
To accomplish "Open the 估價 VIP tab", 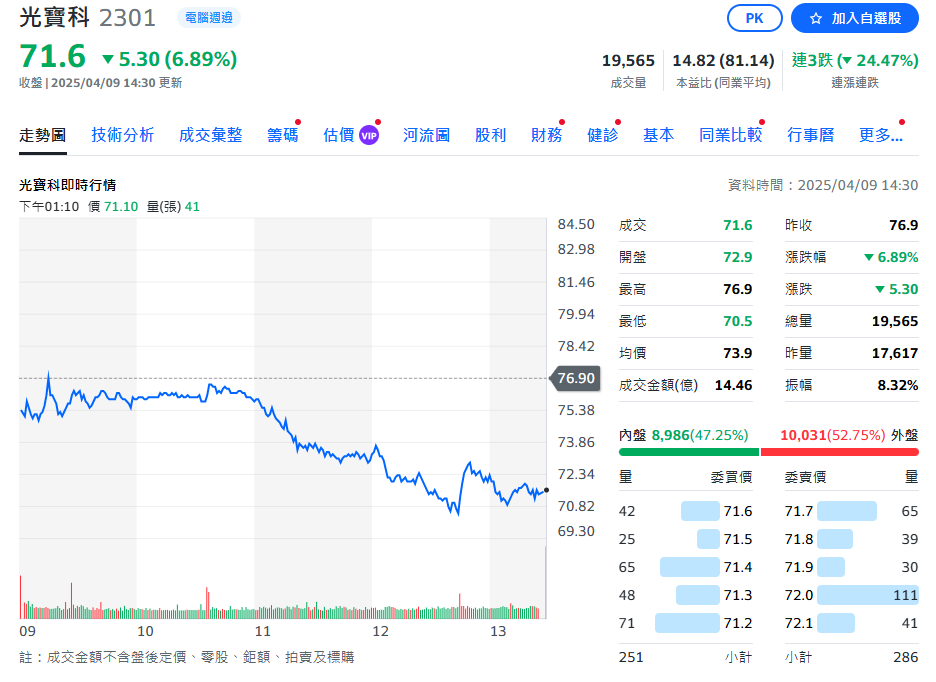I will tap(350, 136).
